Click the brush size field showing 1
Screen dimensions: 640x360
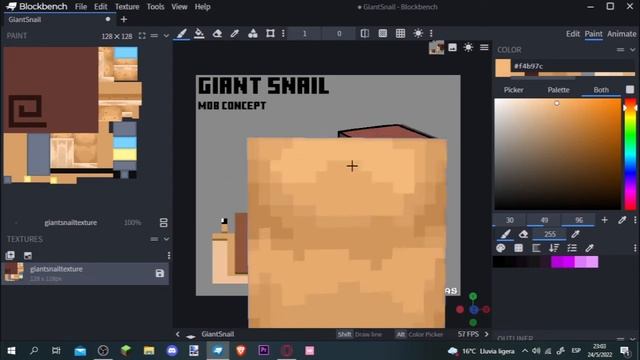pos(304,33)
